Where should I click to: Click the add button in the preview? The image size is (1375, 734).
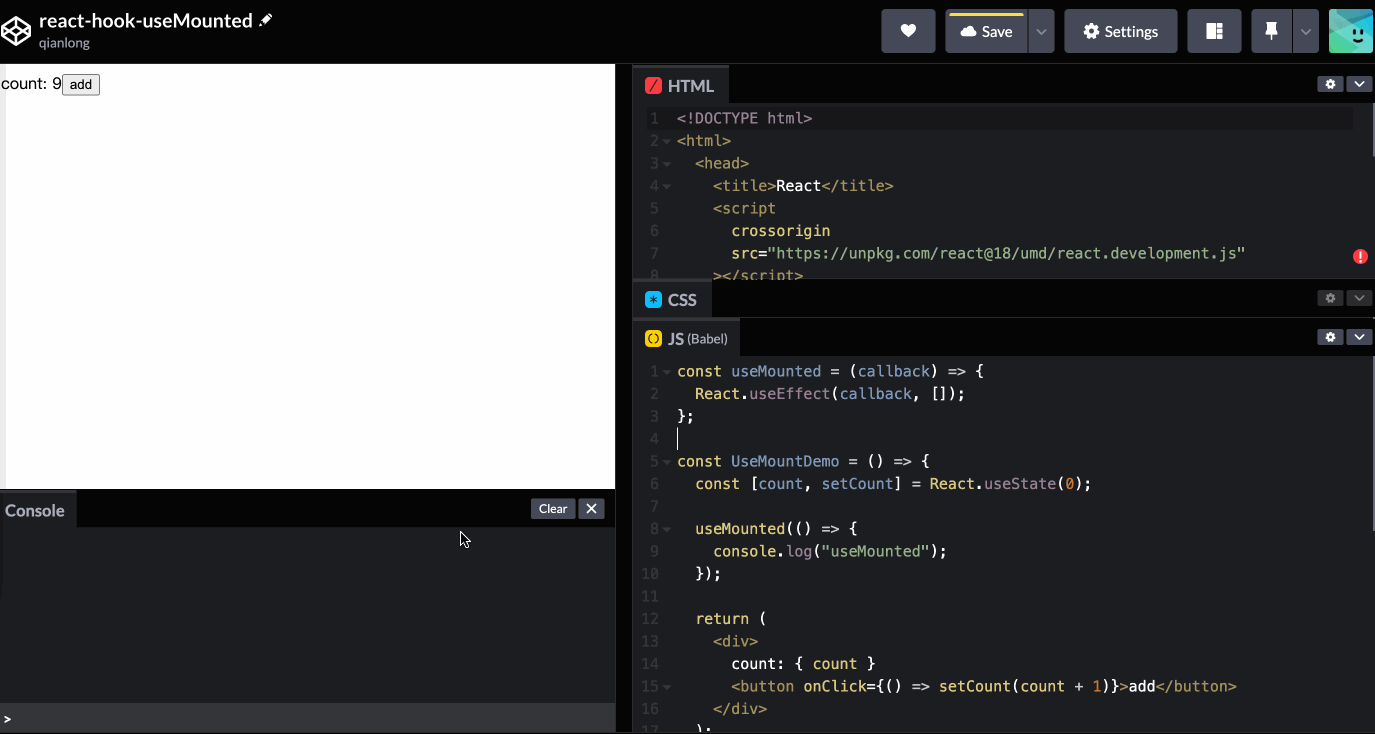81,84
